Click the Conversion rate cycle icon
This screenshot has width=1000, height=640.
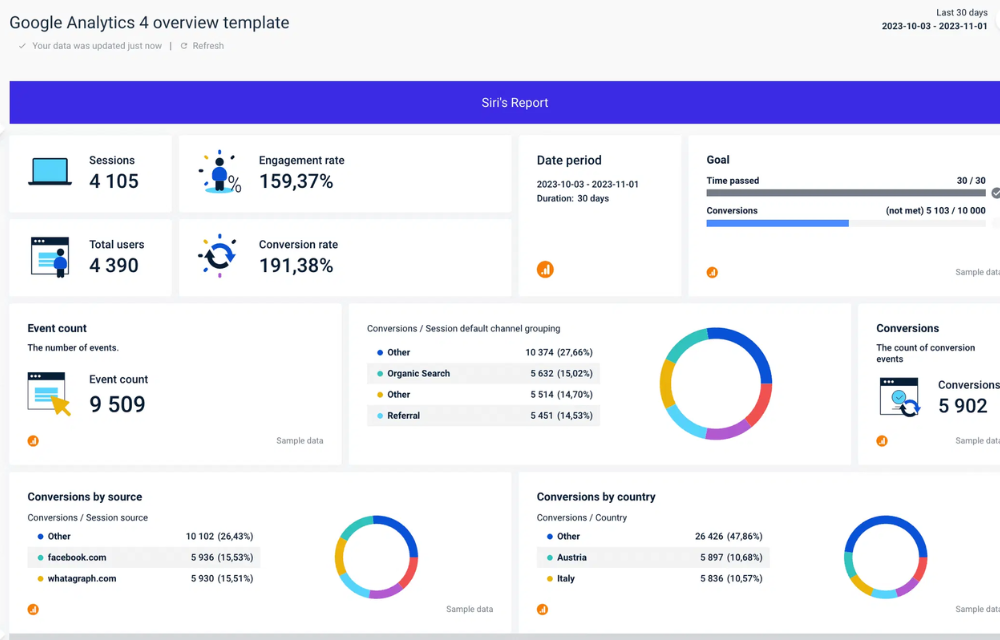coord(218,256)
